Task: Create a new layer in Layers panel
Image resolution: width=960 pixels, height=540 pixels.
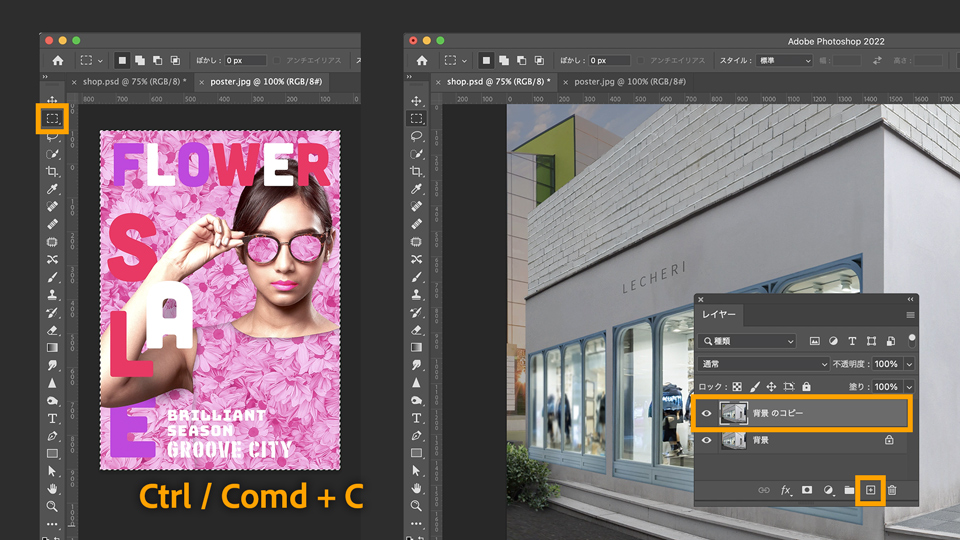Action: click(870, 490)
